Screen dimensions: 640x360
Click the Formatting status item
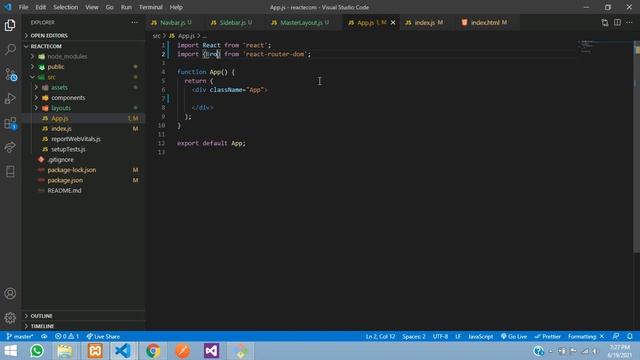tap(586, 336)
